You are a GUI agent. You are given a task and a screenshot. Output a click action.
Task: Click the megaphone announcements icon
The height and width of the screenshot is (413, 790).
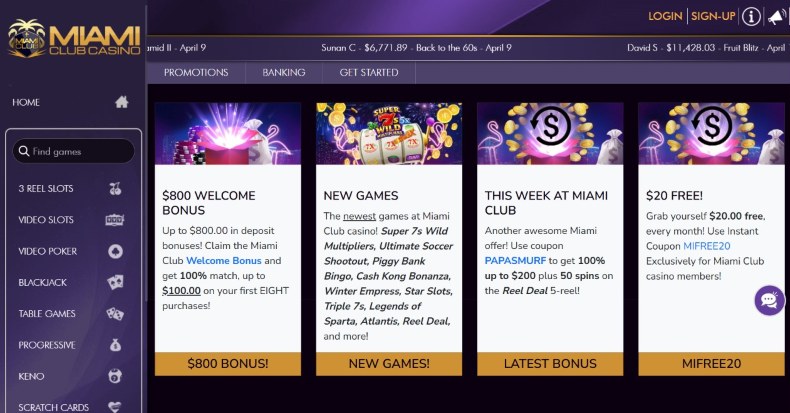pos(776,17)
